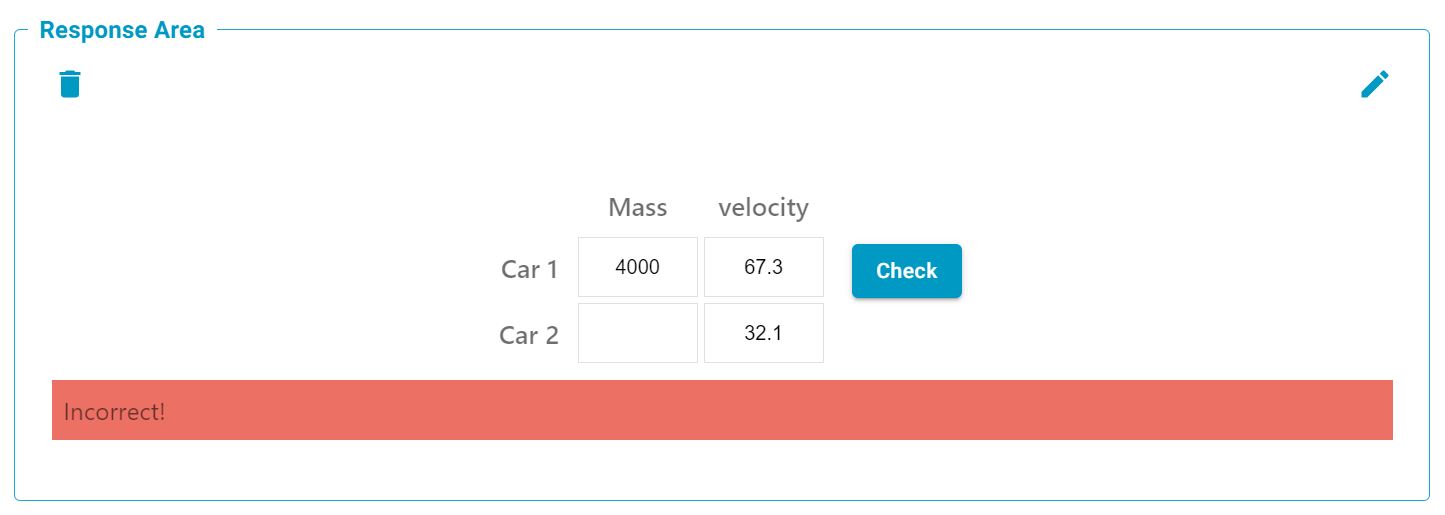Viewport: 1445px width, 515px height.
Task: Place cursor on the 32.1 value
Action: coord(764,333)
